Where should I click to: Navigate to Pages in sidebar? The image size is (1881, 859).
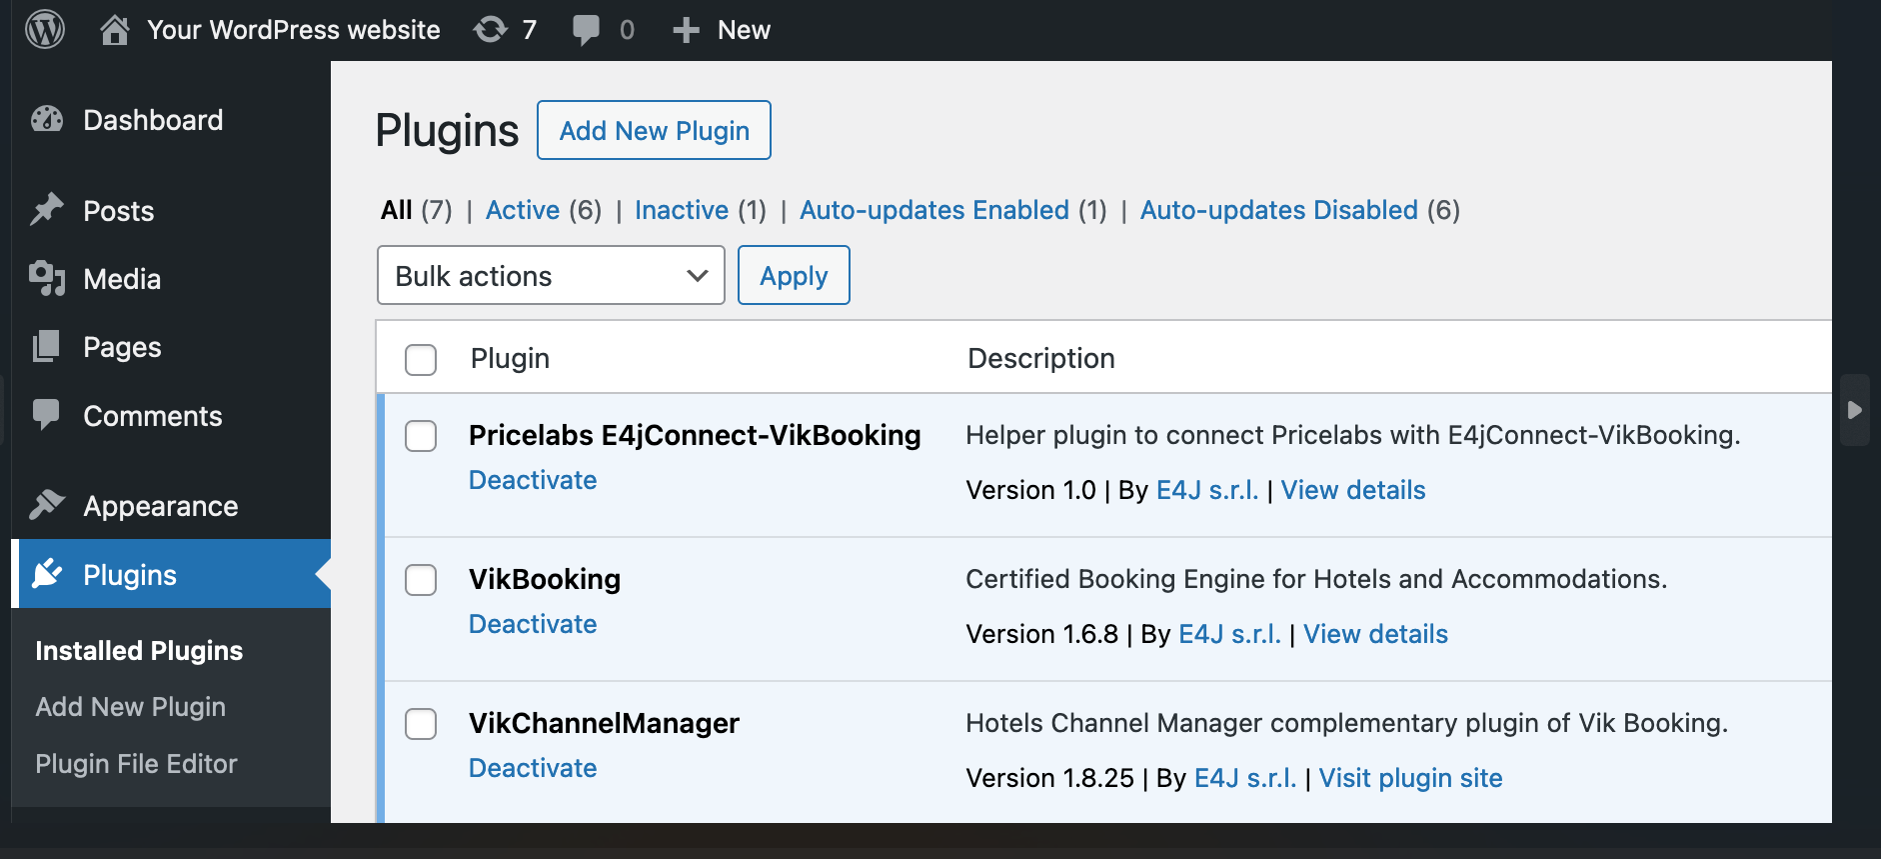point(122,347)
